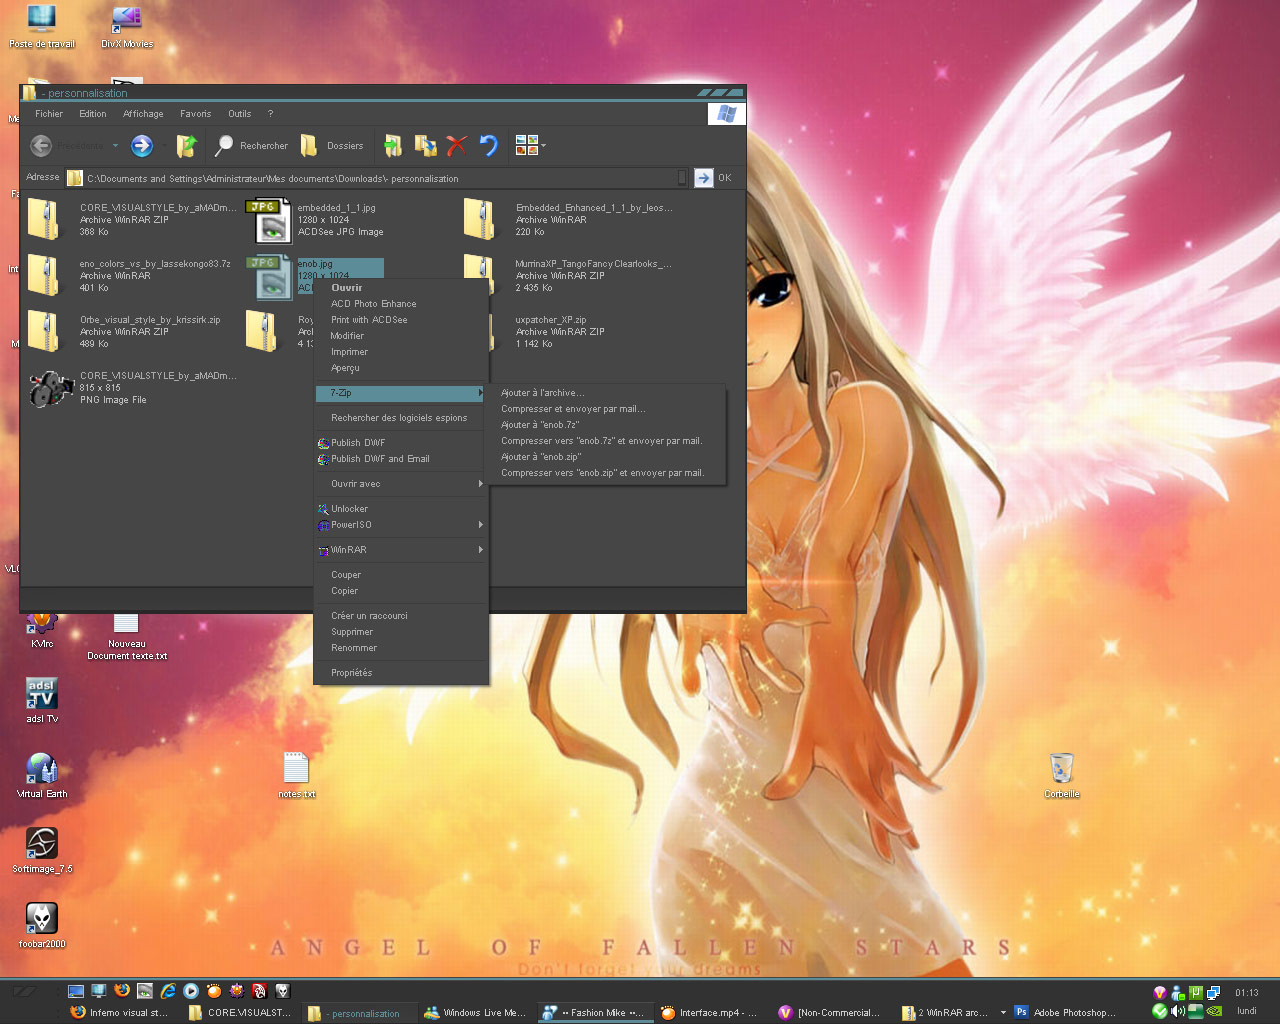The height and width of the screenshot is (1024, 1280).
Task: Open Poste de travail desktop icon
Action: click(41, 27)
